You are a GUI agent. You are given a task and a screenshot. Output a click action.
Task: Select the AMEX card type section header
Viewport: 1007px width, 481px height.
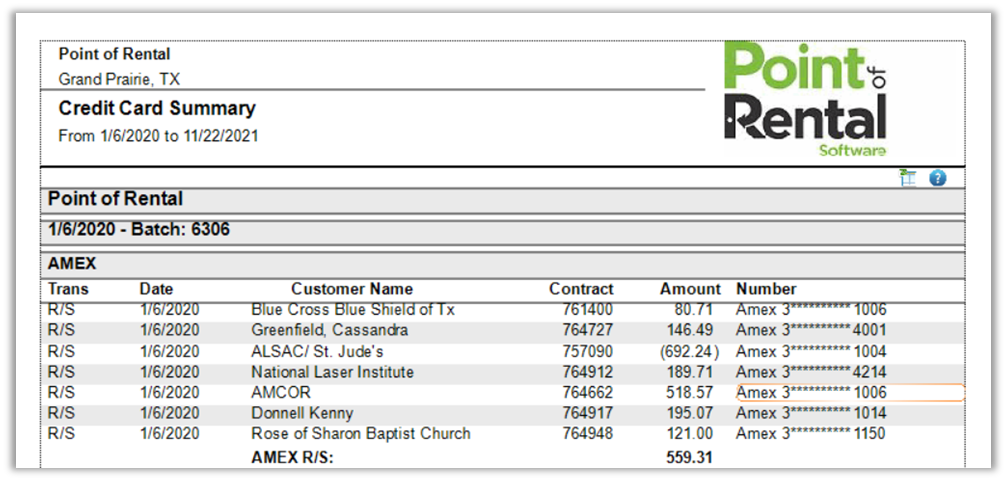click(x=72, y=264)
